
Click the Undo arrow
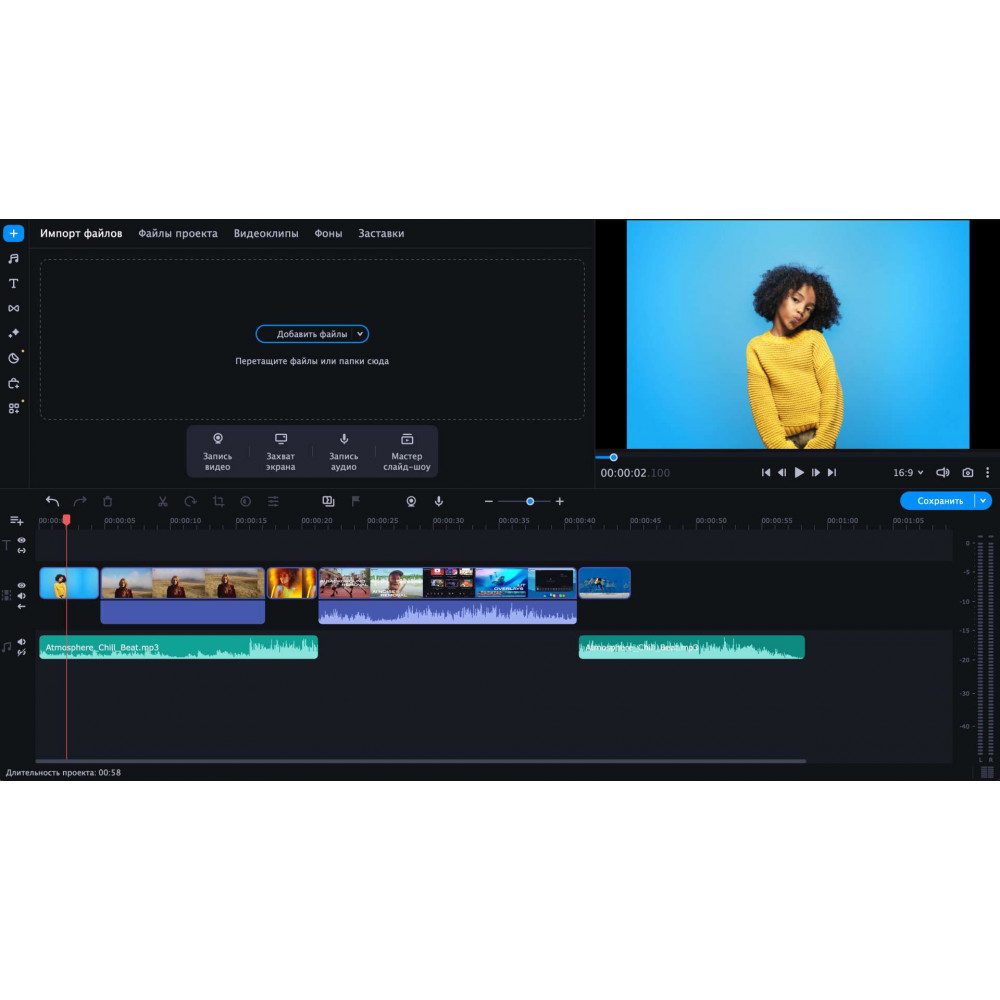coord(52,501)
